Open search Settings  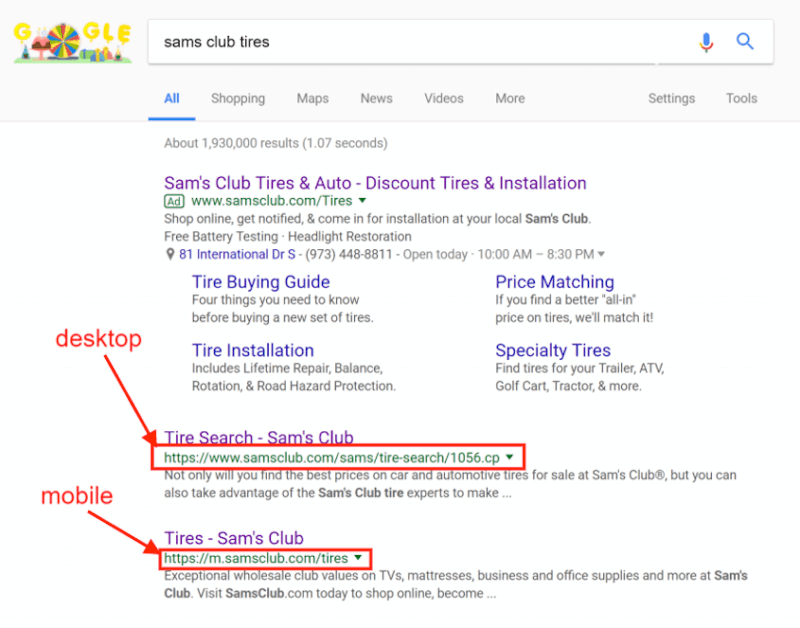point(671,98)
